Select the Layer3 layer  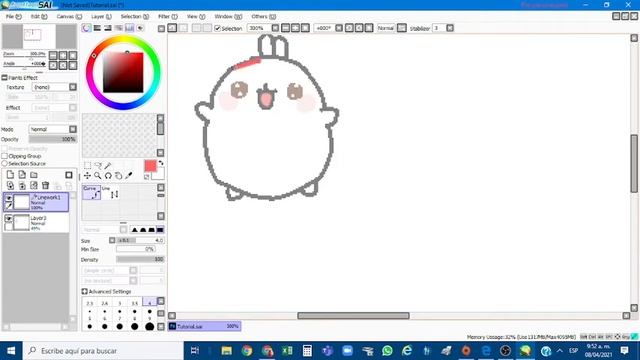pos(36,223)
